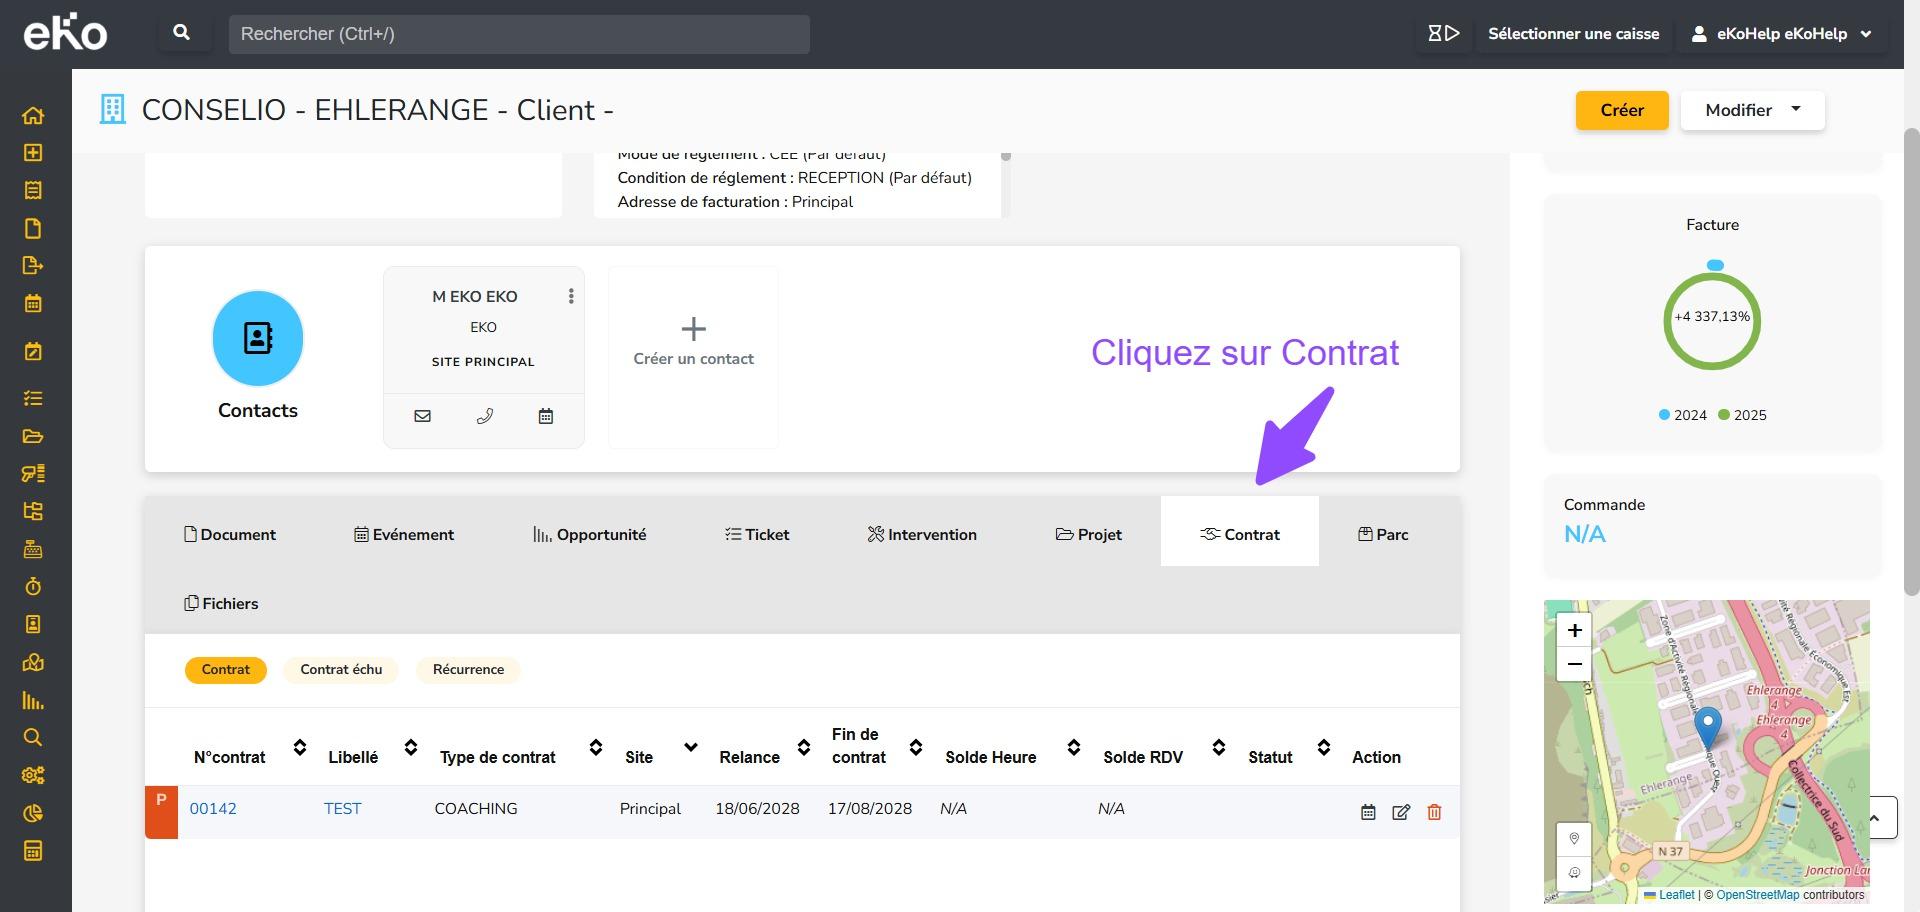Toggle the 2024 legend in Facture chart
The height and width of the screenshot is (912, 1920).
pos(1682,415)
